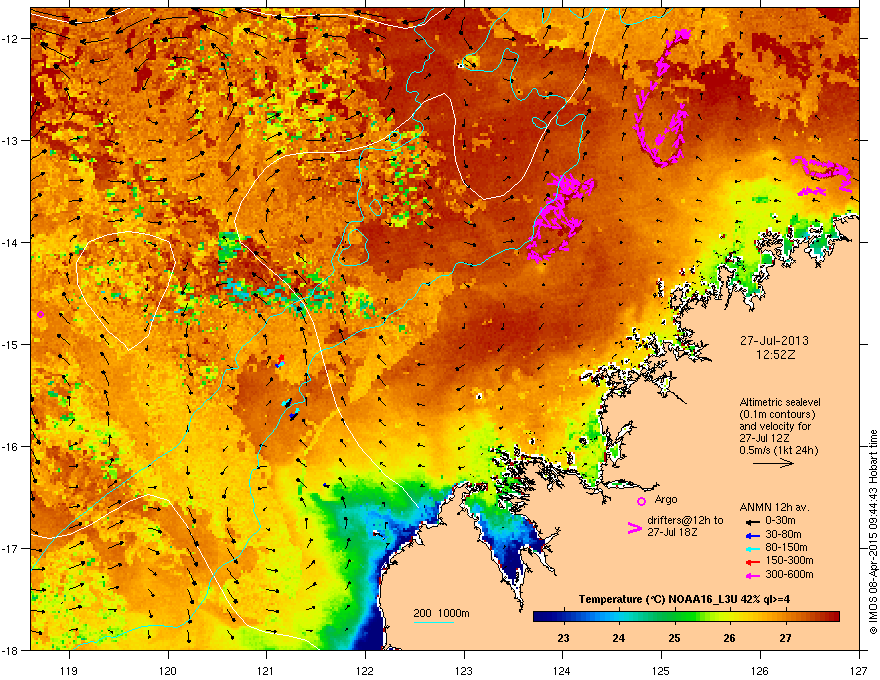Click the 'ANMN 12h av.' heading

click(x=774, y=507)
